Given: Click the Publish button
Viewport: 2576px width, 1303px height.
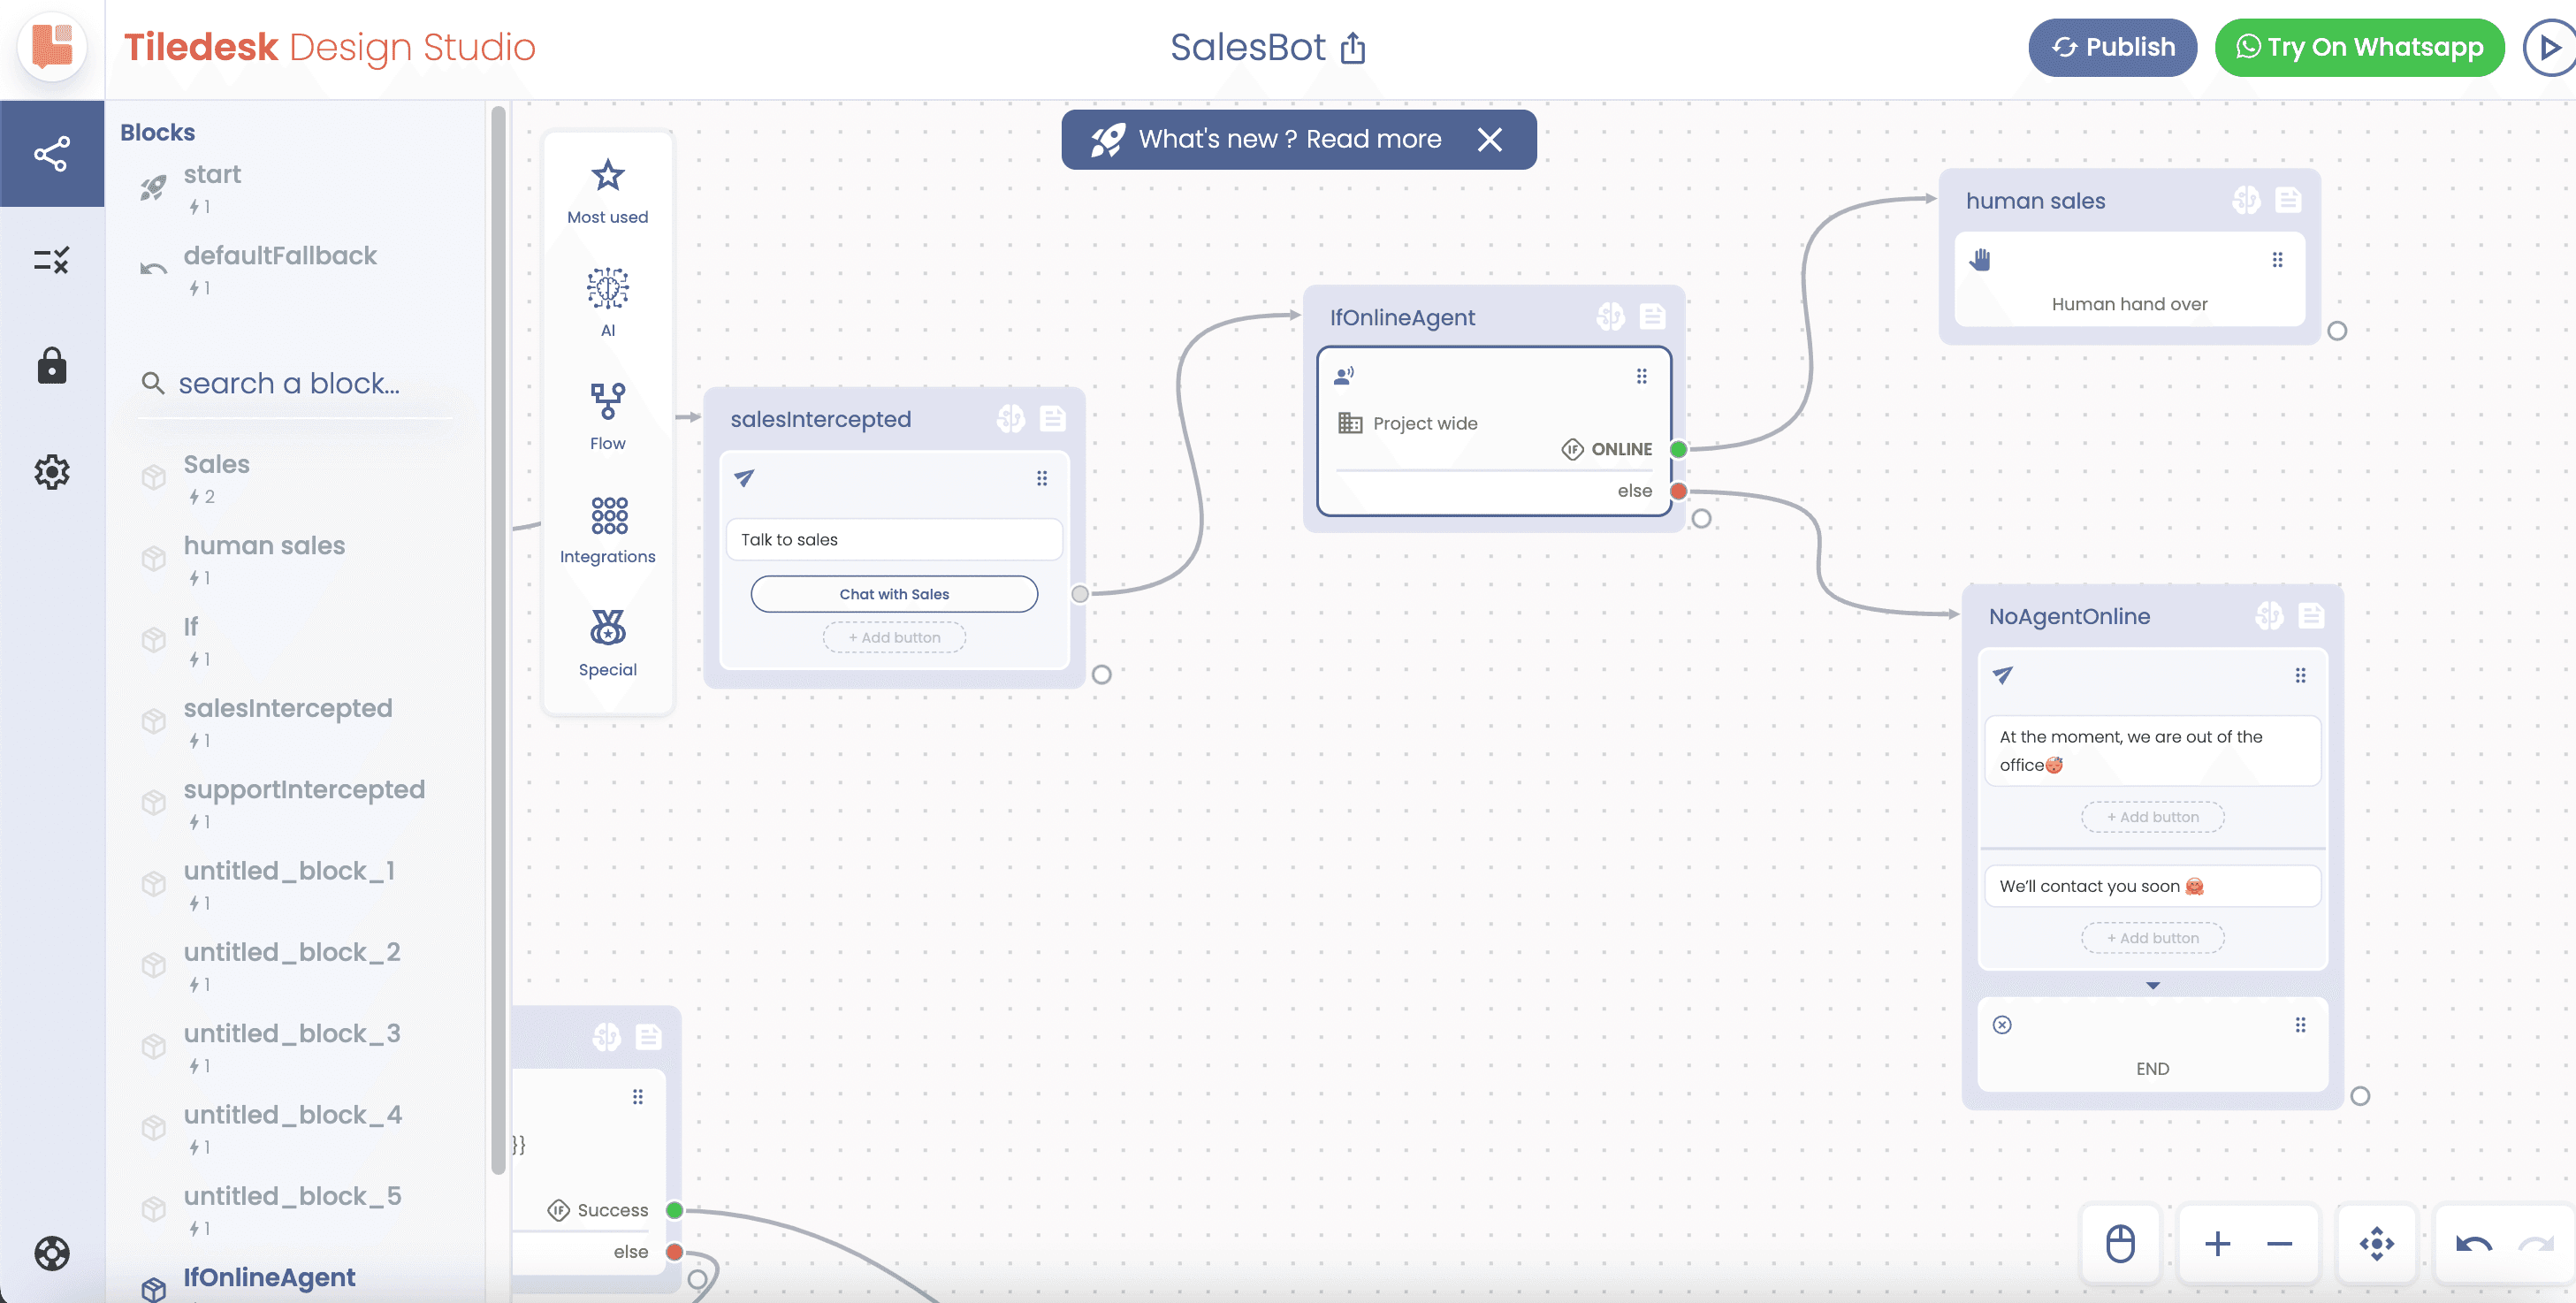Looking at the screenshot, I should pyautogui.click(x=2112, y=47).
